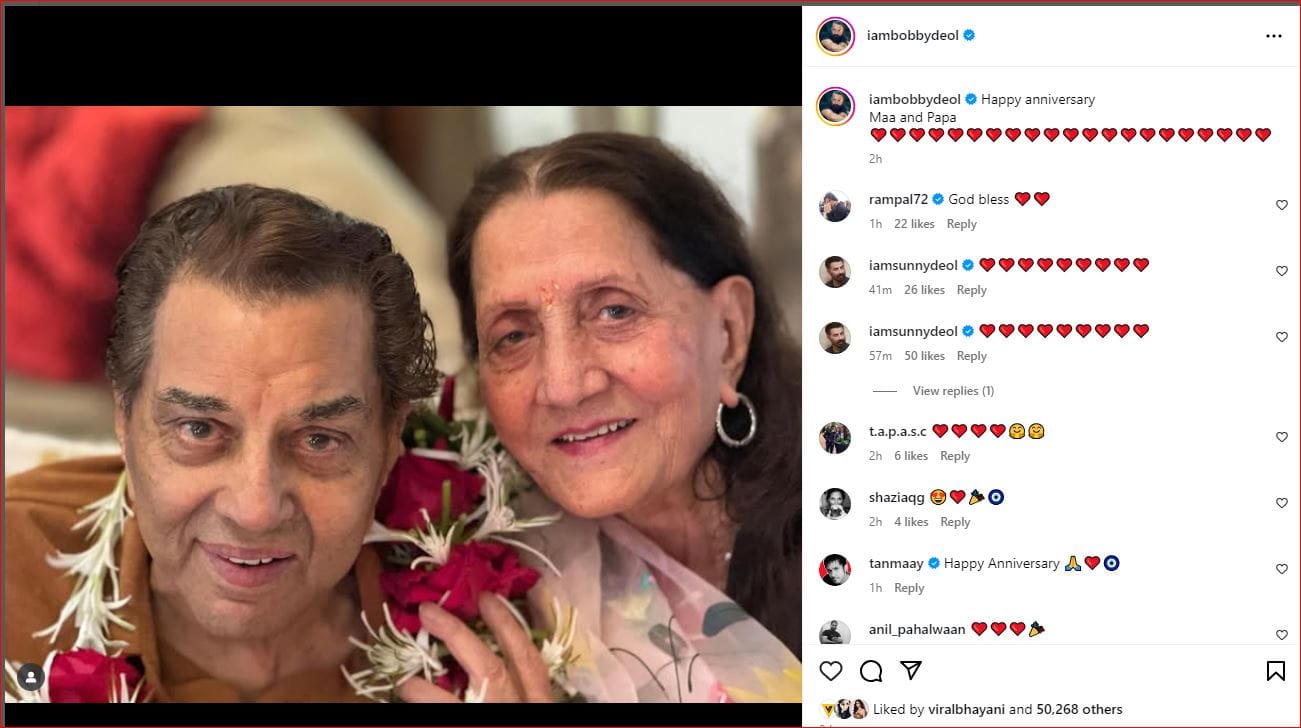Open viralbhayani's profile from liked-by line
Image resolution: width=1301 pixels, height=728 pixels.
[x=963, y=710]
